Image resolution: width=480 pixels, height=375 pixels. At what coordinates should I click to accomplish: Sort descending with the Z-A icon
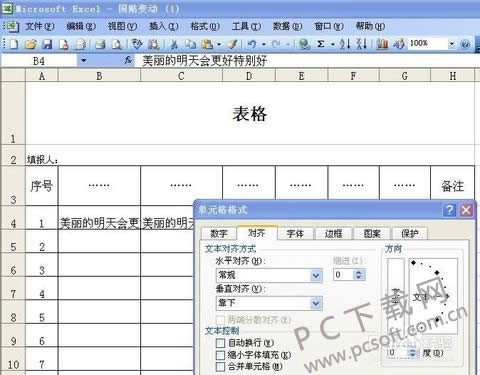pos(361,44)
